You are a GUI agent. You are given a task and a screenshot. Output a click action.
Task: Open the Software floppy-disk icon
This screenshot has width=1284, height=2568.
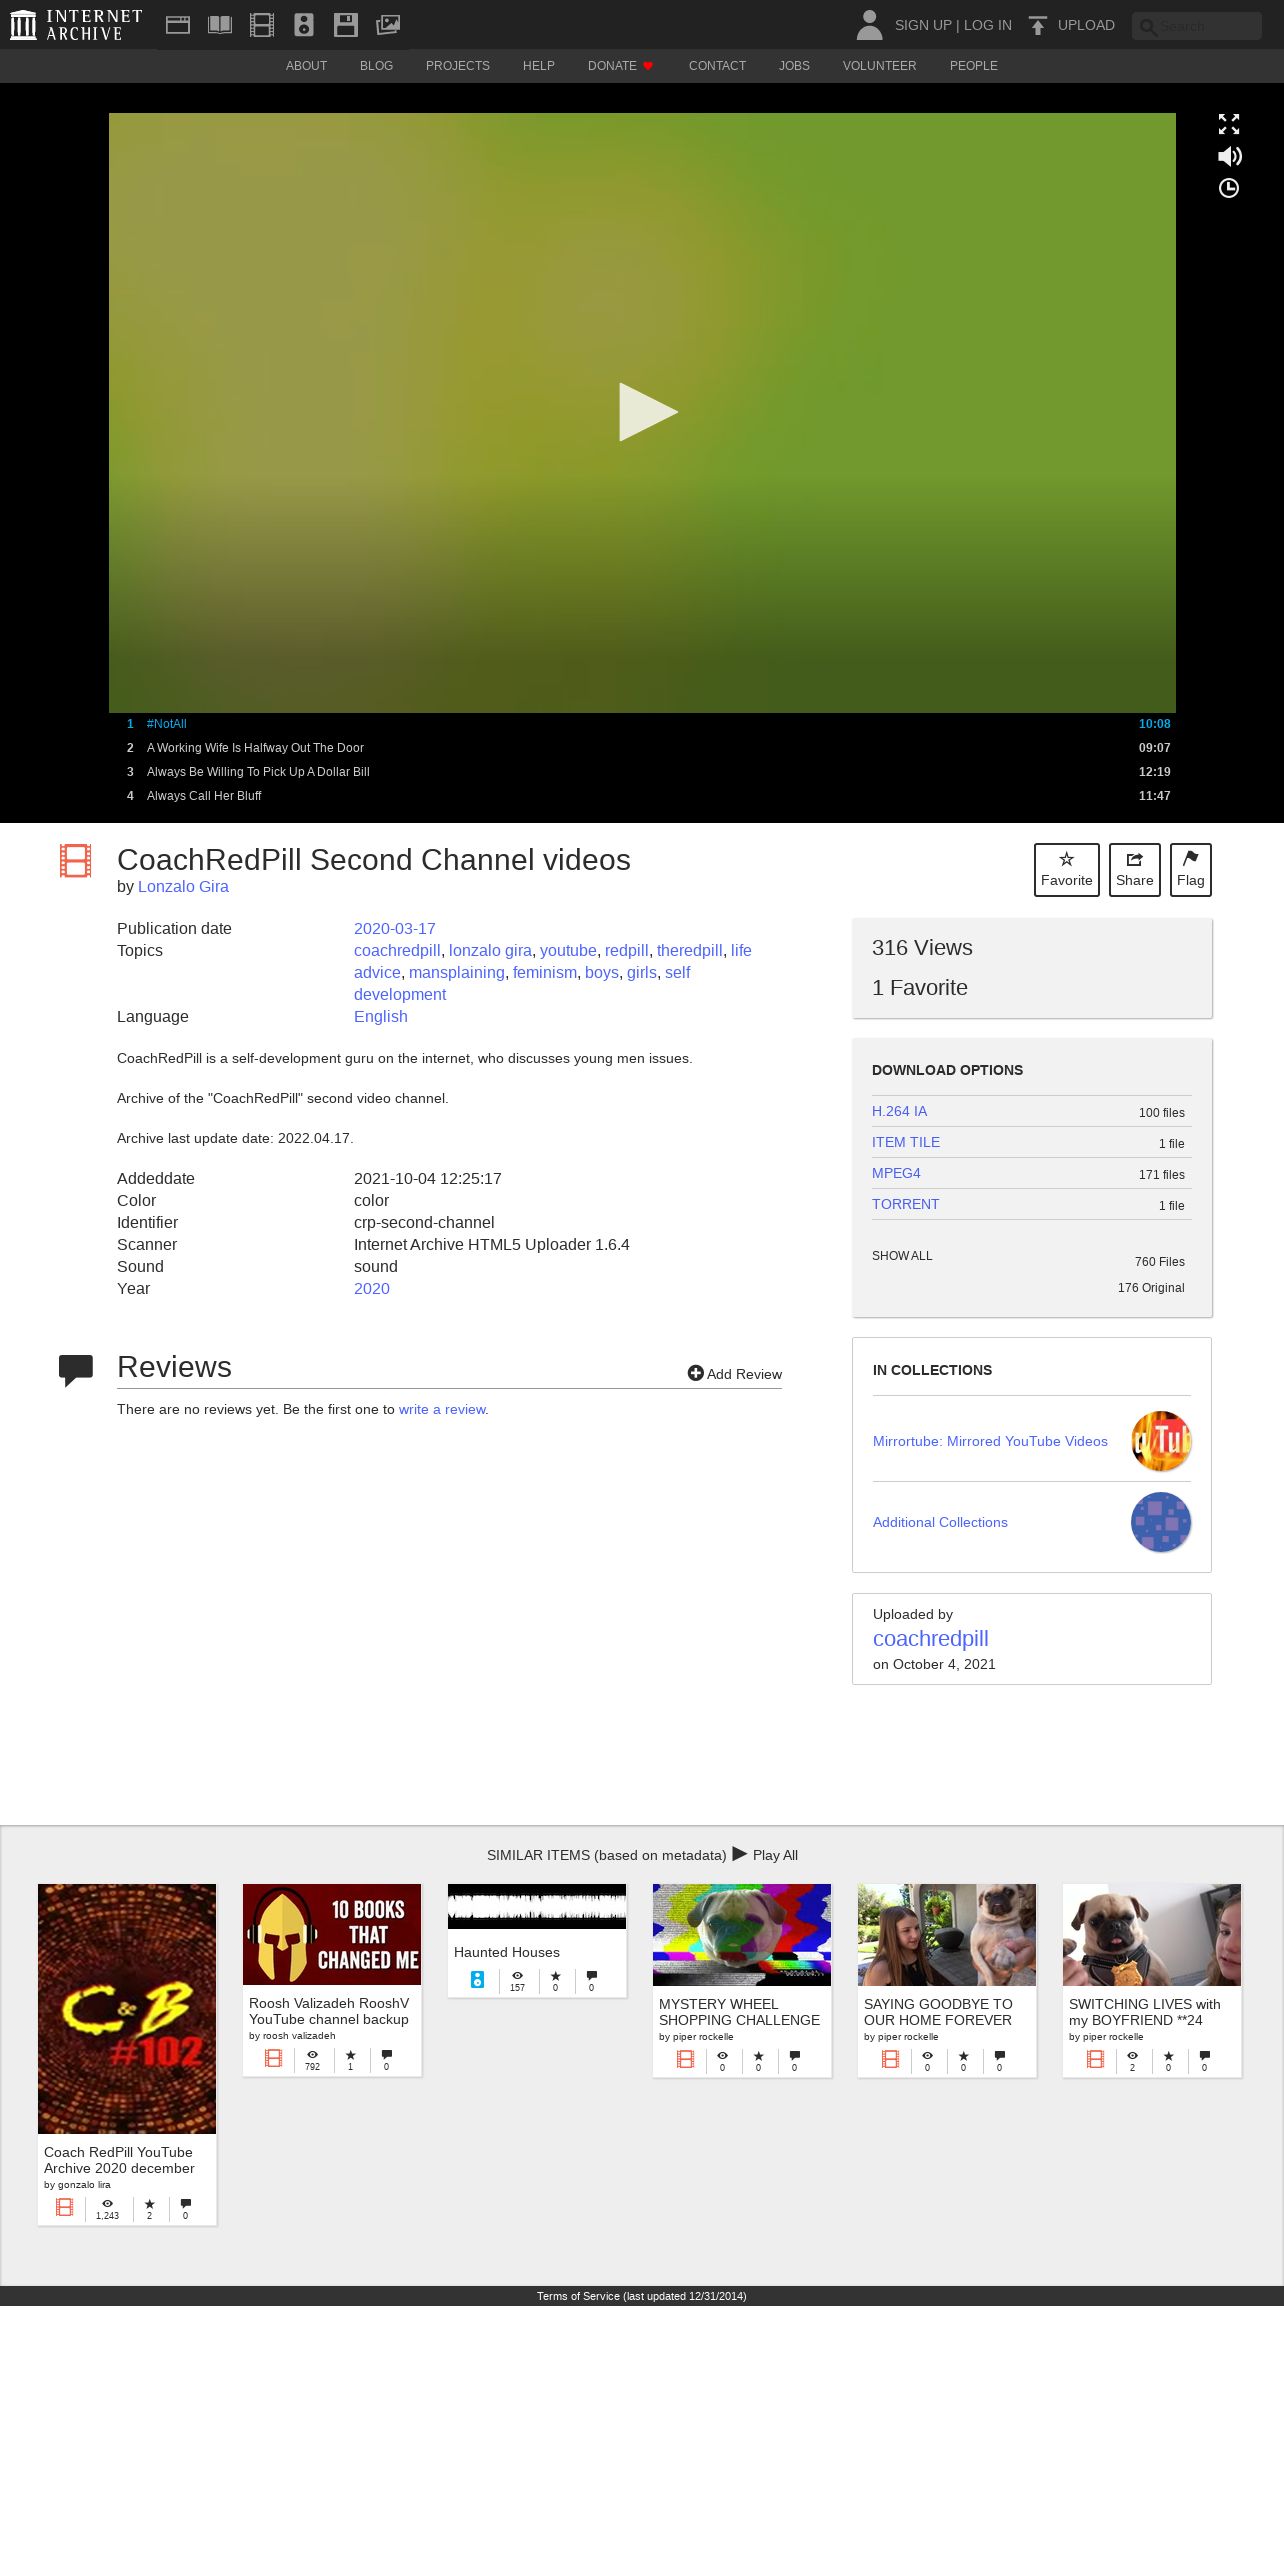346,25
